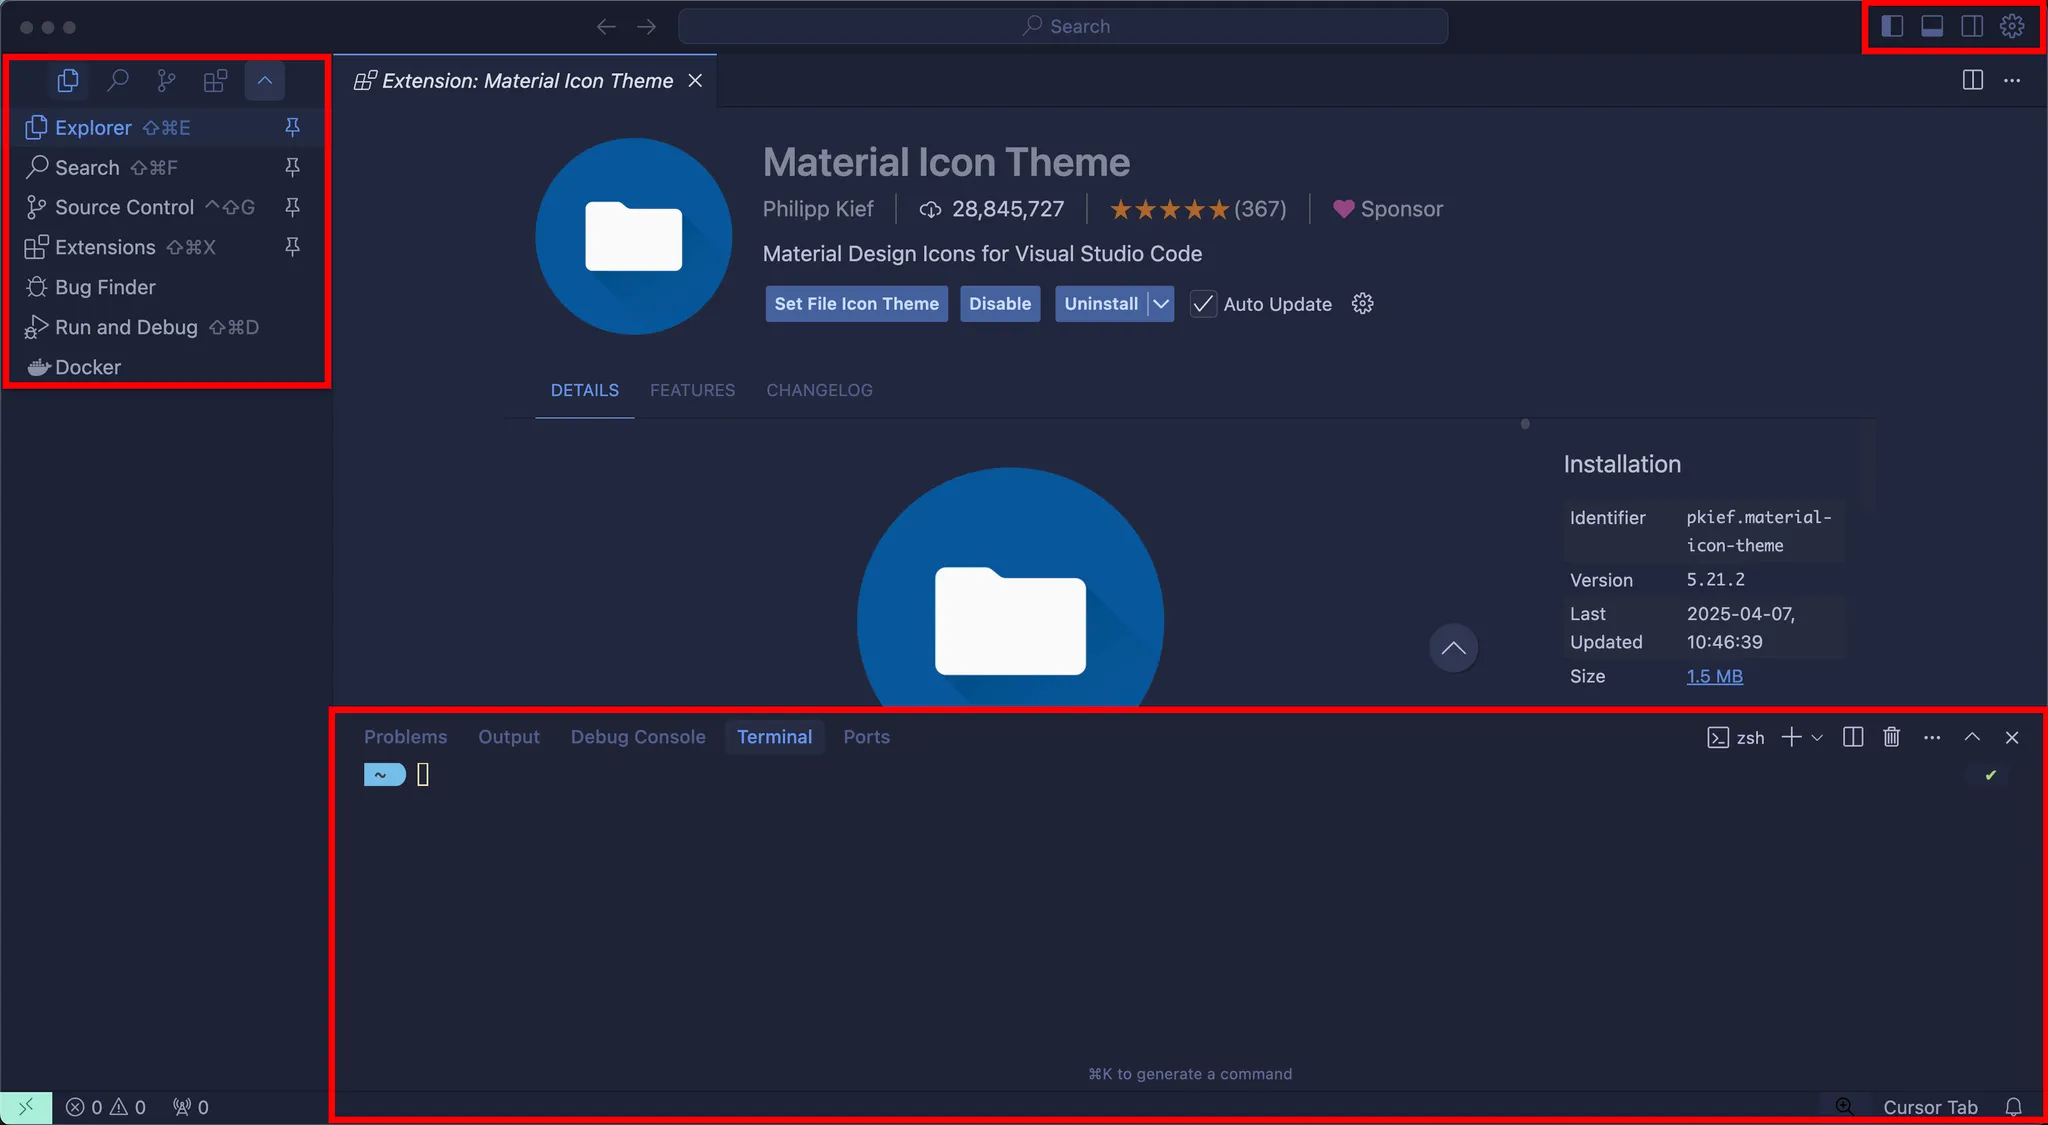Open the Bug Finder view

105,287
